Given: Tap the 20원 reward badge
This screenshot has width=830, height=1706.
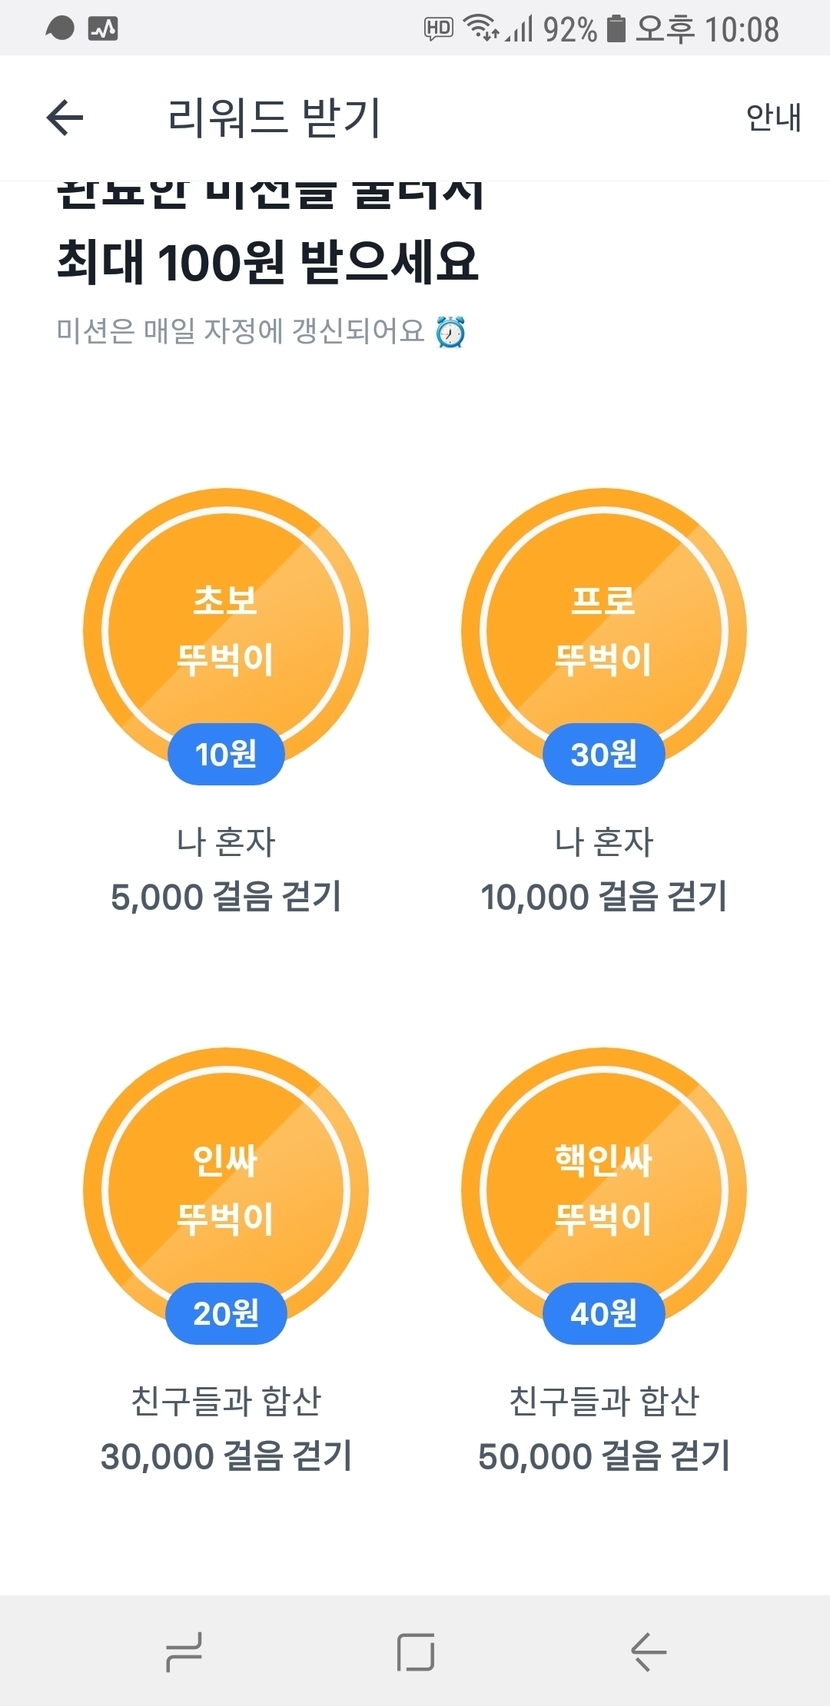Looking at the screenshot, I should pyautogui.click(x=226, y=1313).
